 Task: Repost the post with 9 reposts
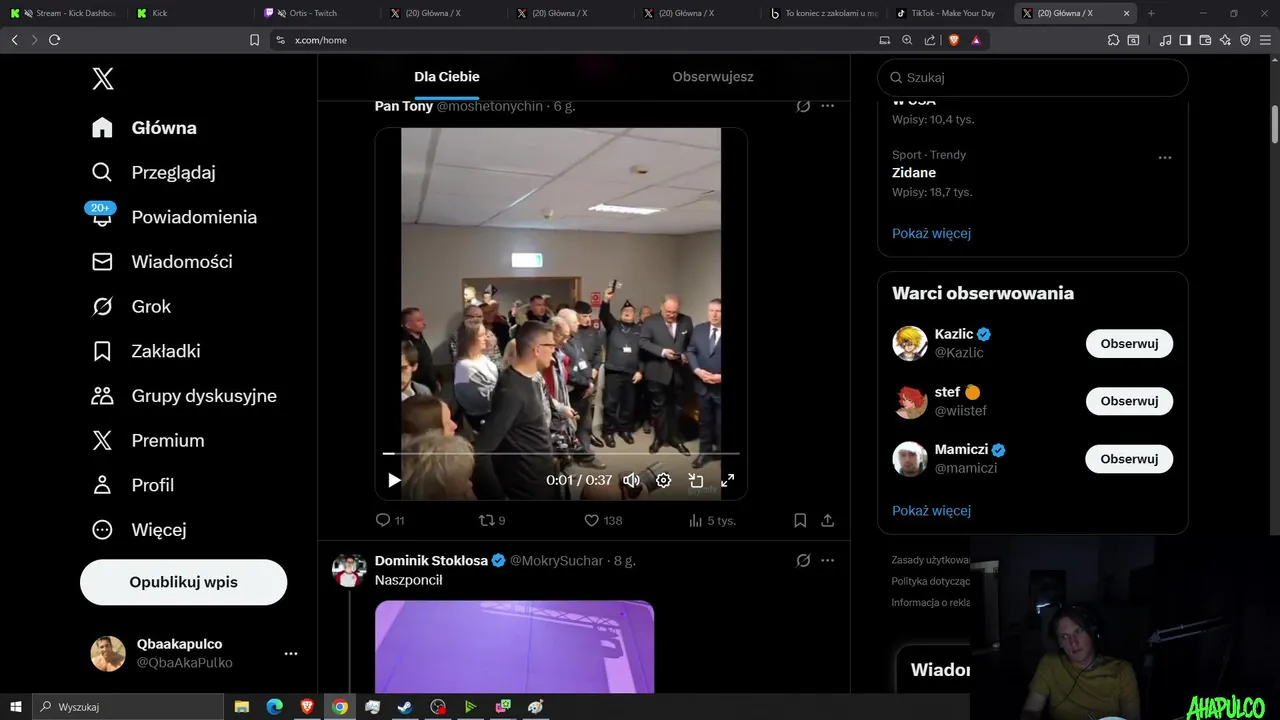(x=492, y=520)
